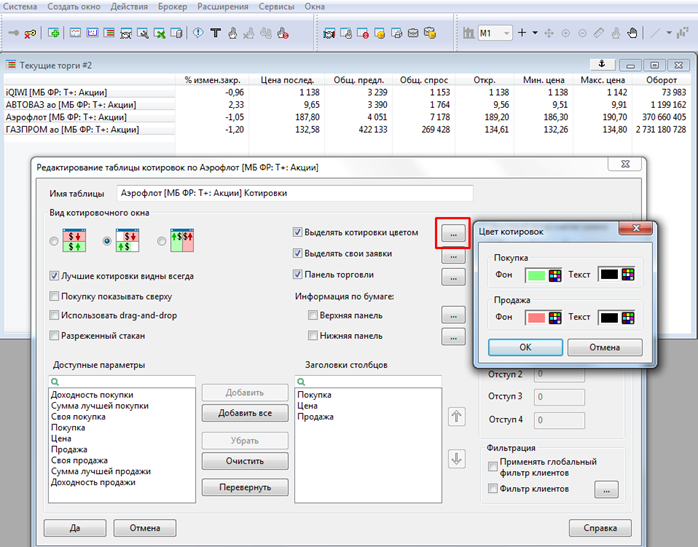Uncheck Выделять котировки цветом
This screenshot has width=698, height=547.
[298, 232]
